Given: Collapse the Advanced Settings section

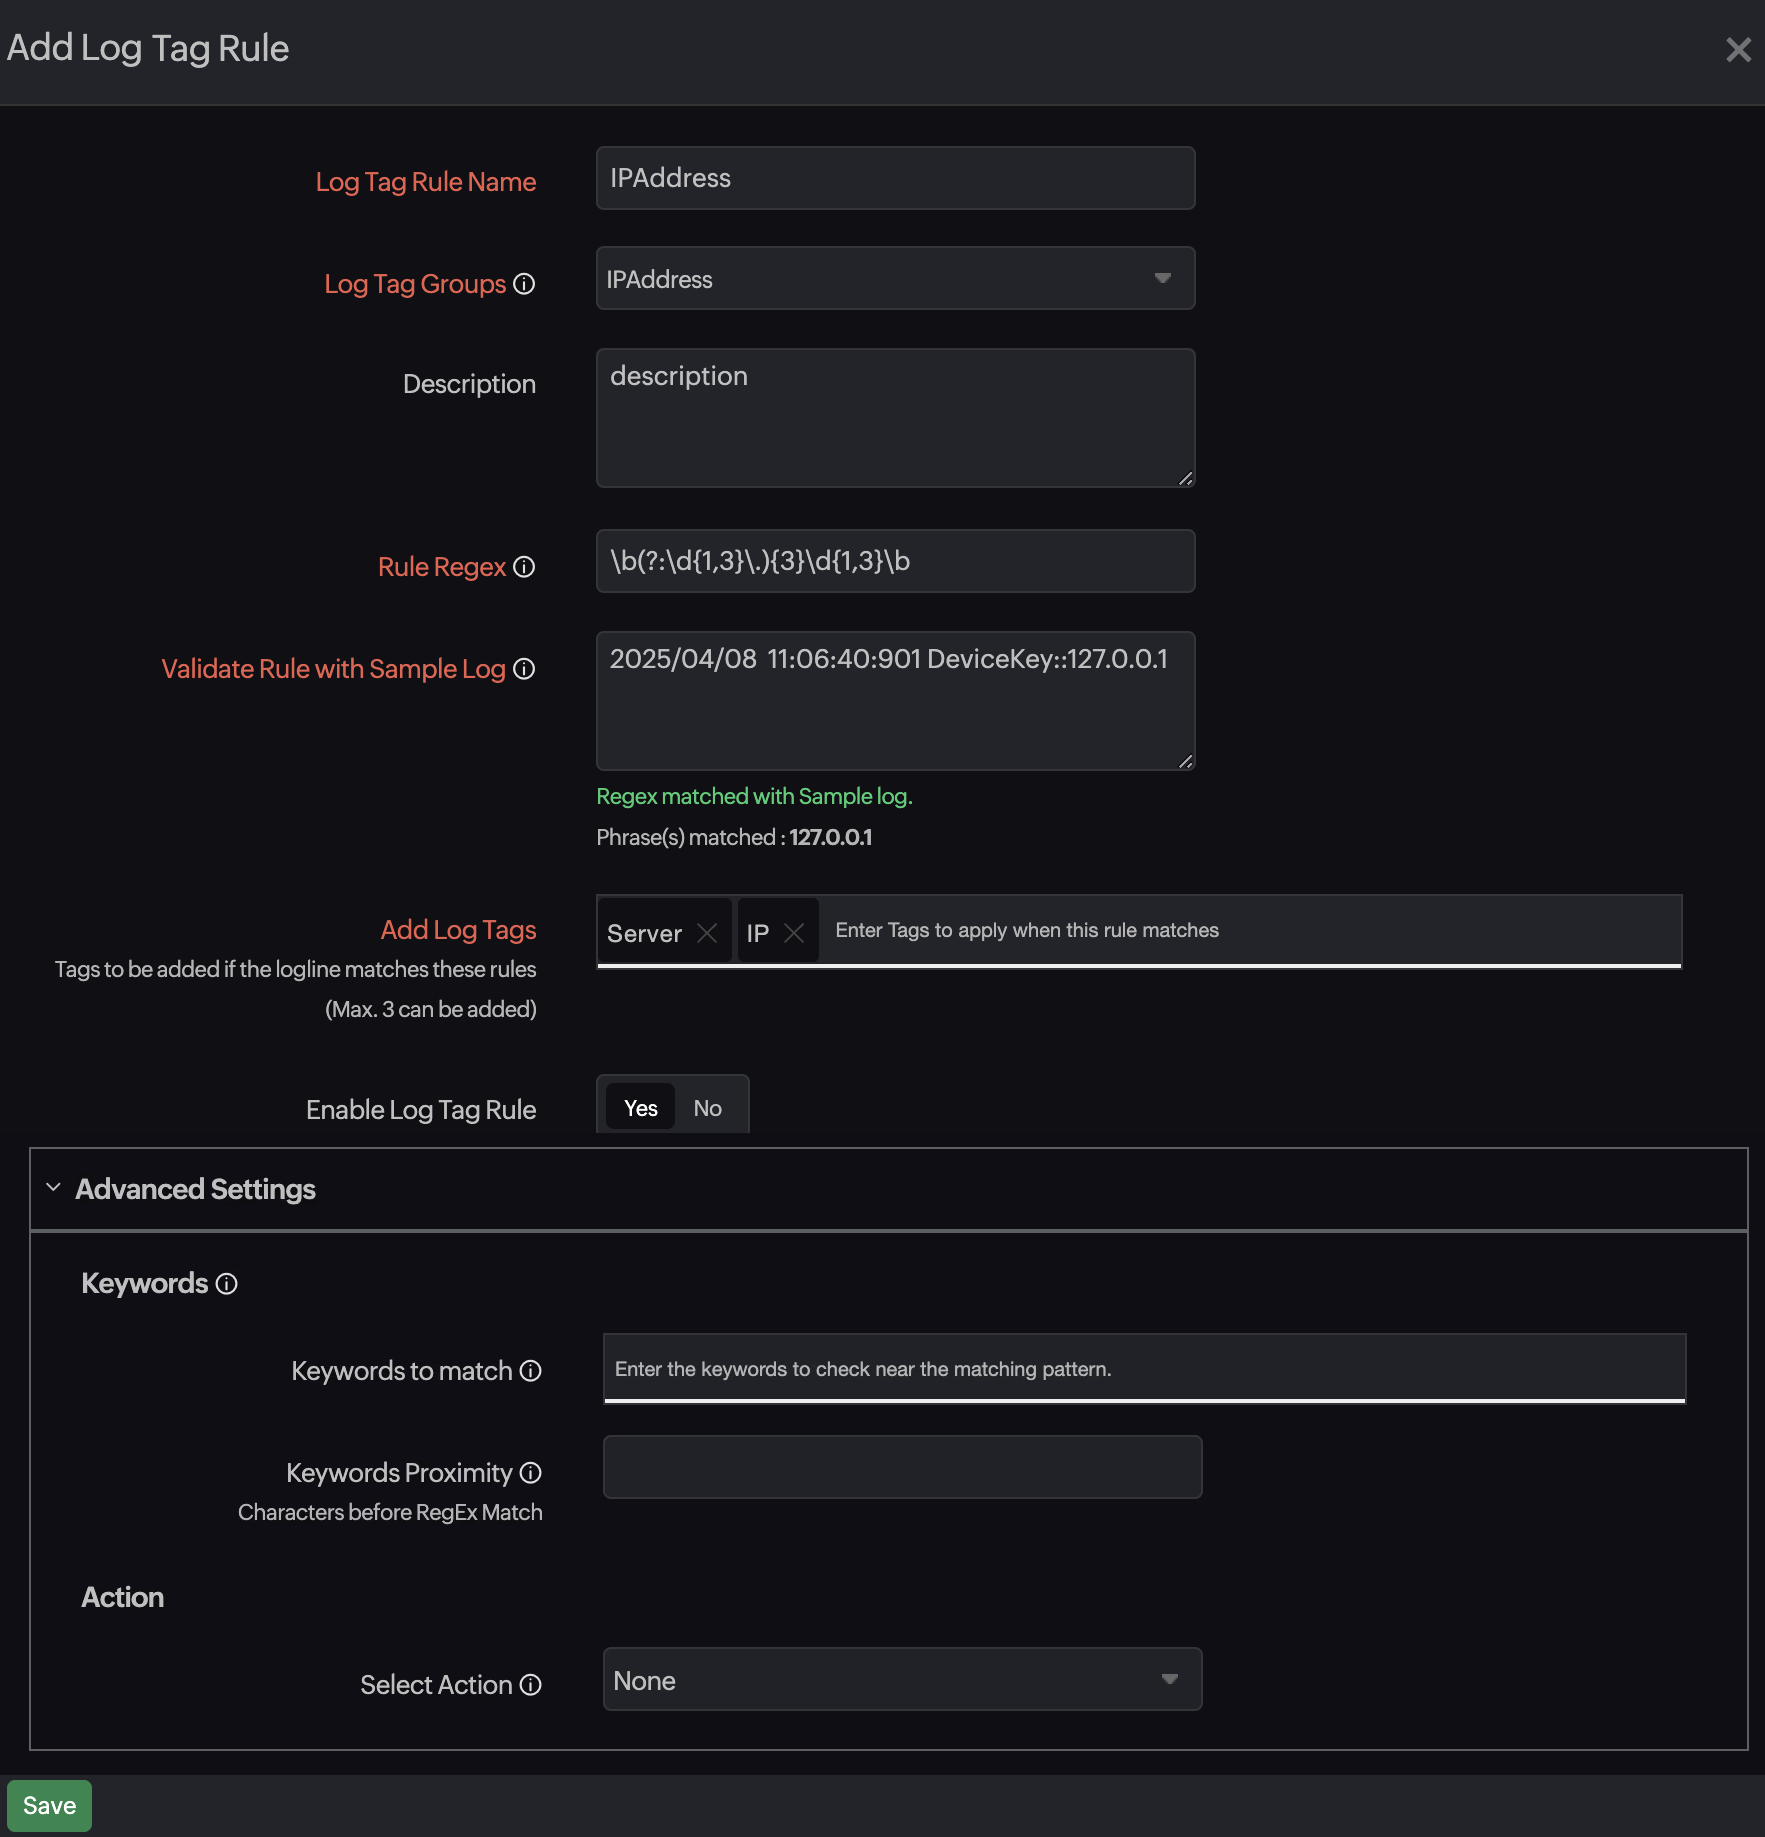Looking at the screenshot, I should pyautogui.click(x=55, y=1188).
